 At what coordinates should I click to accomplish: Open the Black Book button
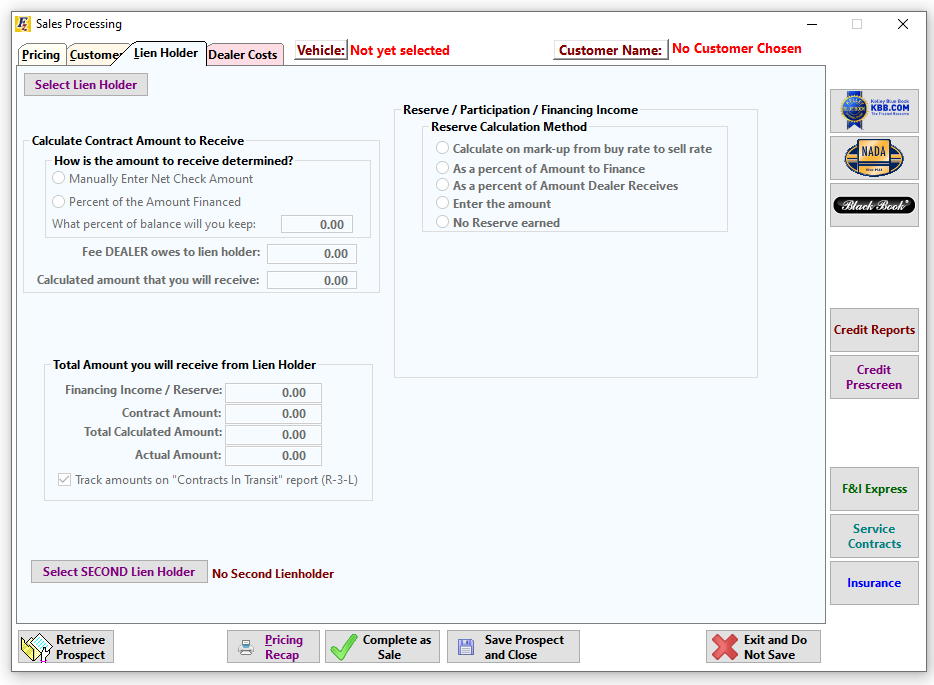[x=874, y=205]
